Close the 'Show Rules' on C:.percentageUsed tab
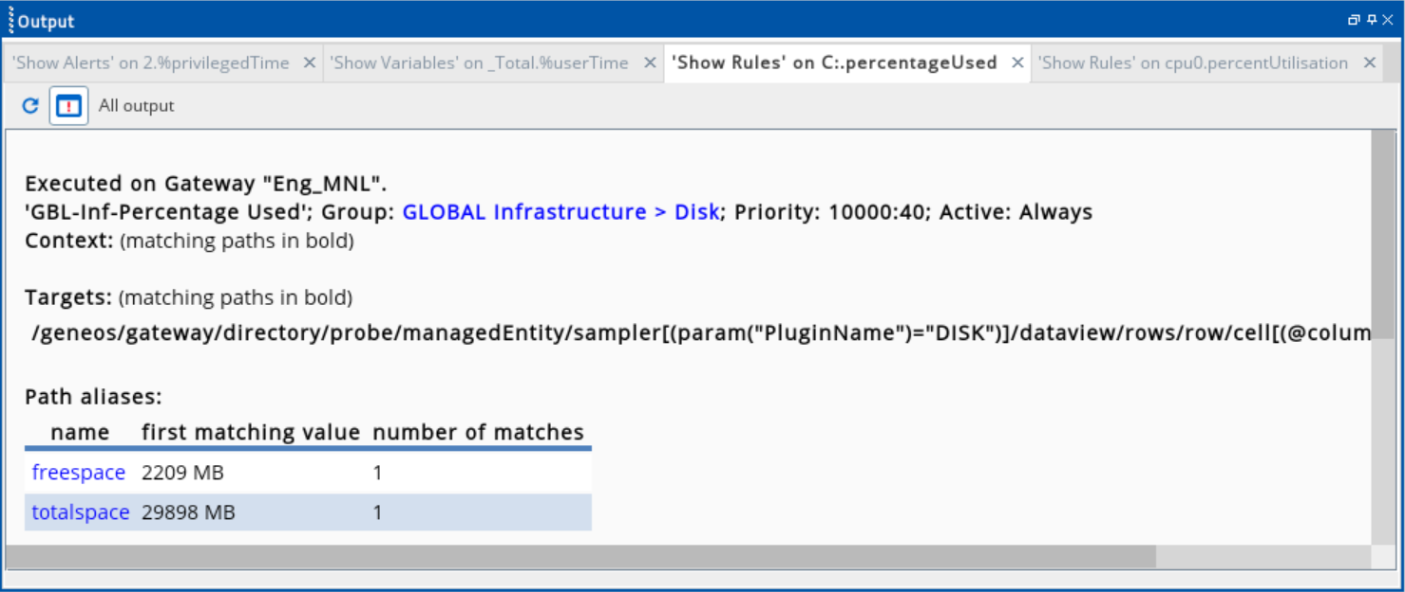Image resolution: width=1405 pixels, height=592 pixels. pos(1017,62)
